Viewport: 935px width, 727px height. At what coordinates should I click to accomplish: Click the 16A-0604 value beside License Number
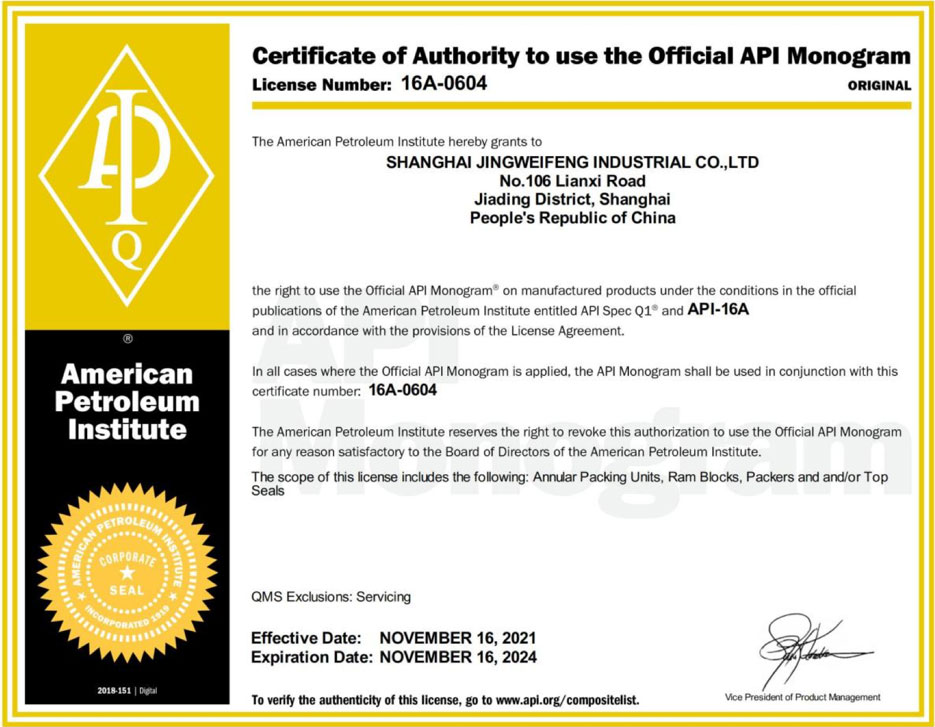pyautogui.click(x=444, y=83)
